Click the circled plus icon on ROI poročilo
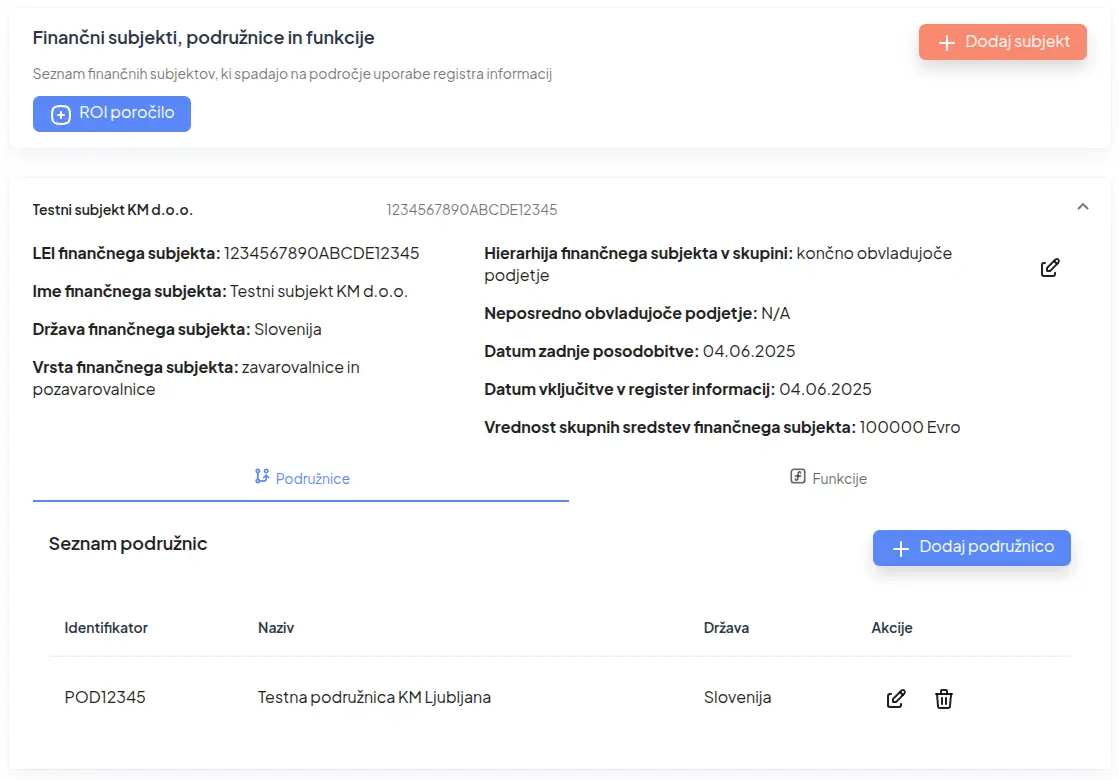Screen dimensions: 1119x780 click(61, 114)
